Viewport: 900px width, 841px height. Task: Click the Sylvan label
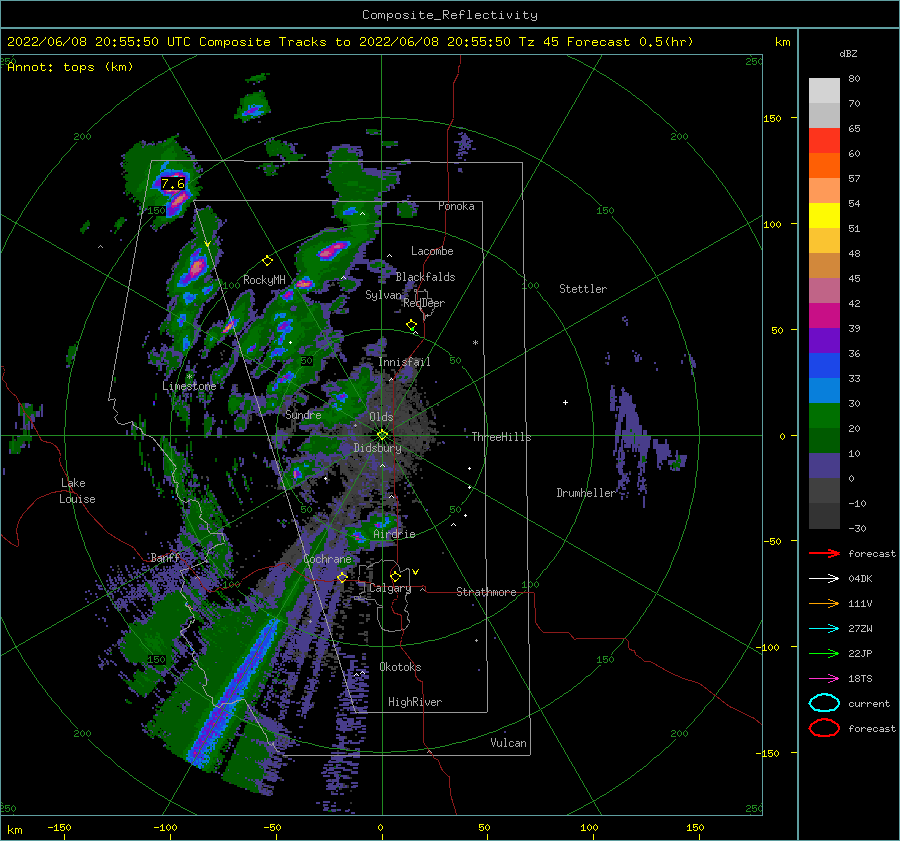(383, 295)
